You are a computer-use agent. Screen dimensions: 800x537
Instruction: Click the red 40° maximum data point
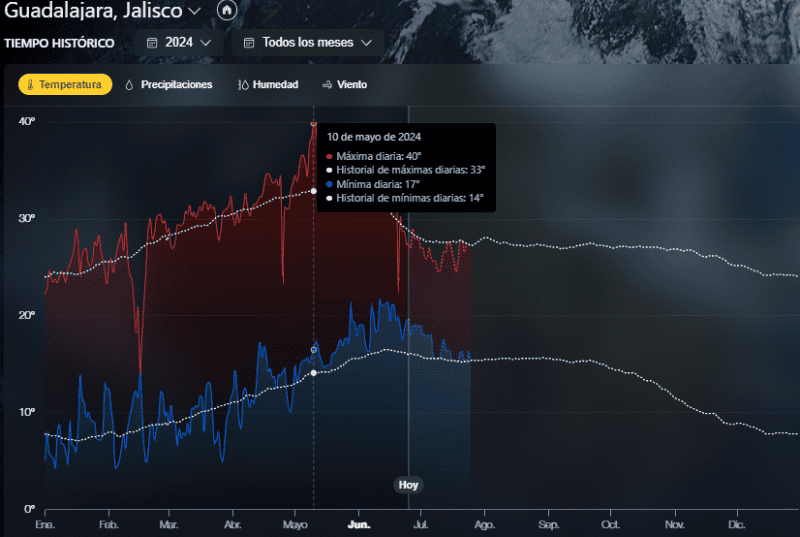[314, 123]
